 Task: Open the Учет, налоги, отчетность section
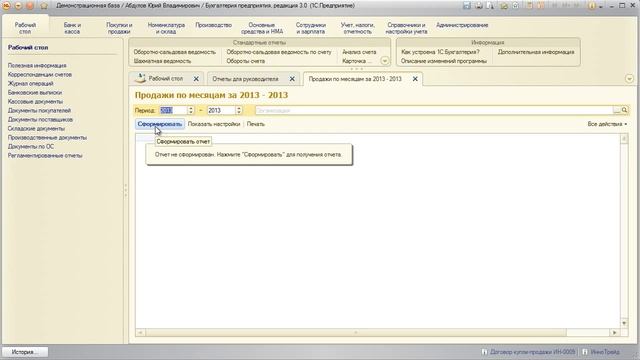point(358,28)
